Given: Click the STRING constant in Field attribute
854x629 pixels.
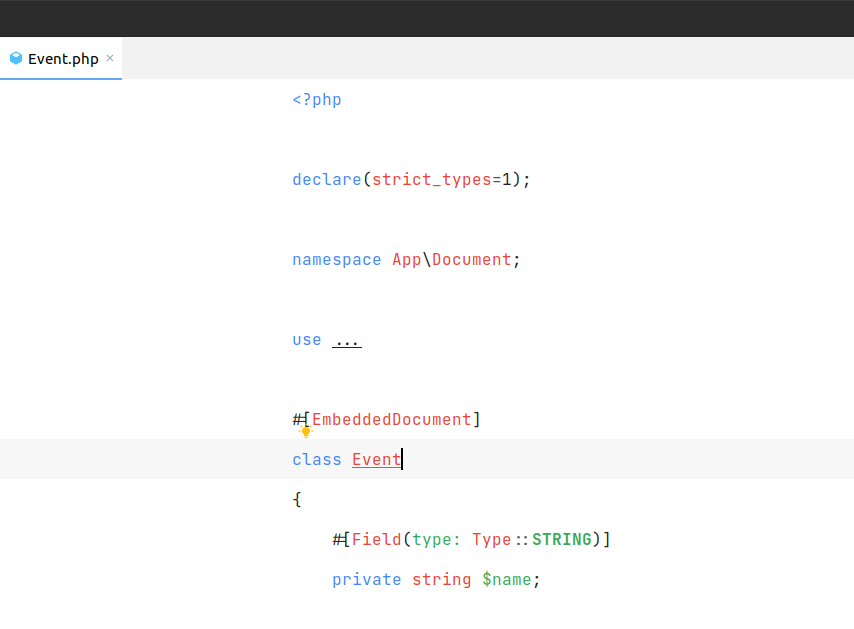Looking at the screenshot, I should point(561,540).
